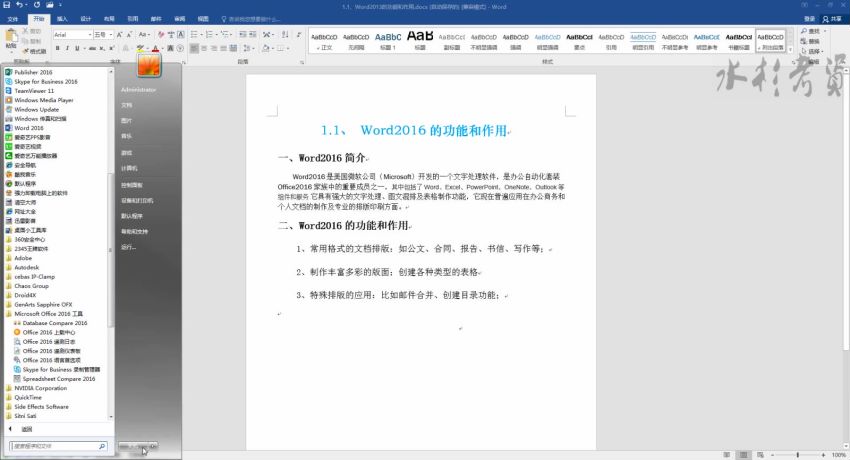Activate the 格式刷 format painter

click(x=35, y=51)
